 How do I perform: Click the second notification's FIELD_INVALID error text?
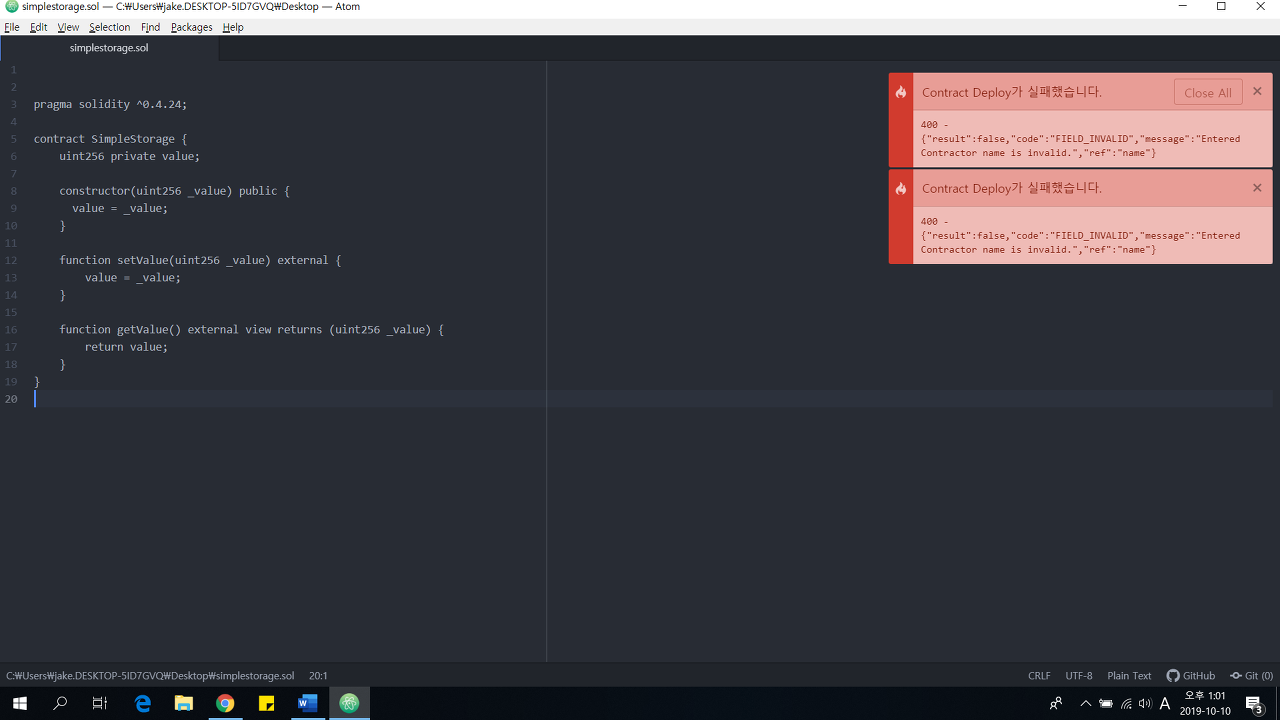1080,236
